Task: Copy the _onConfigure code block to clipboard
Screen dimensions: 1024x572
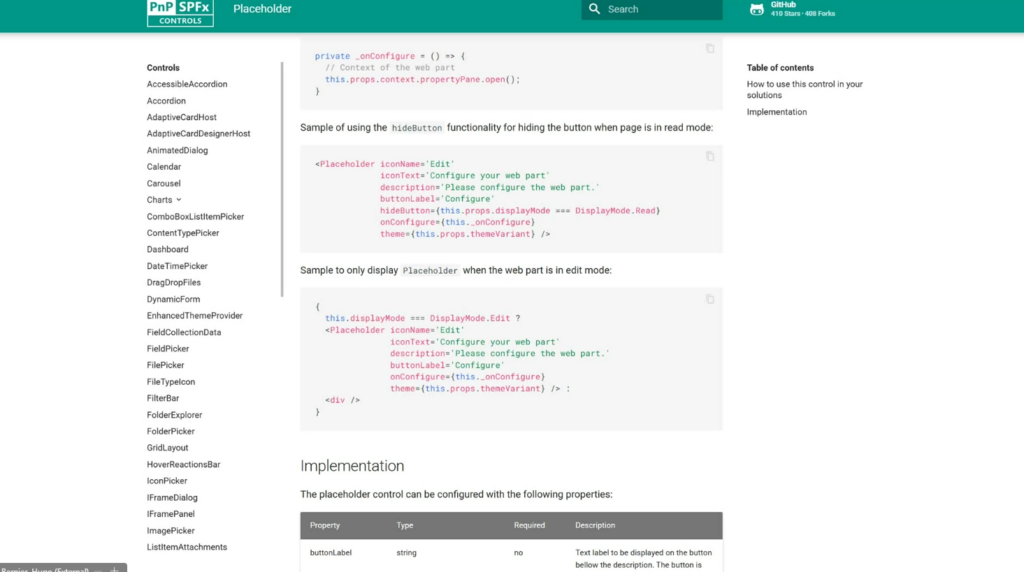Action: (x=710, y=48)
